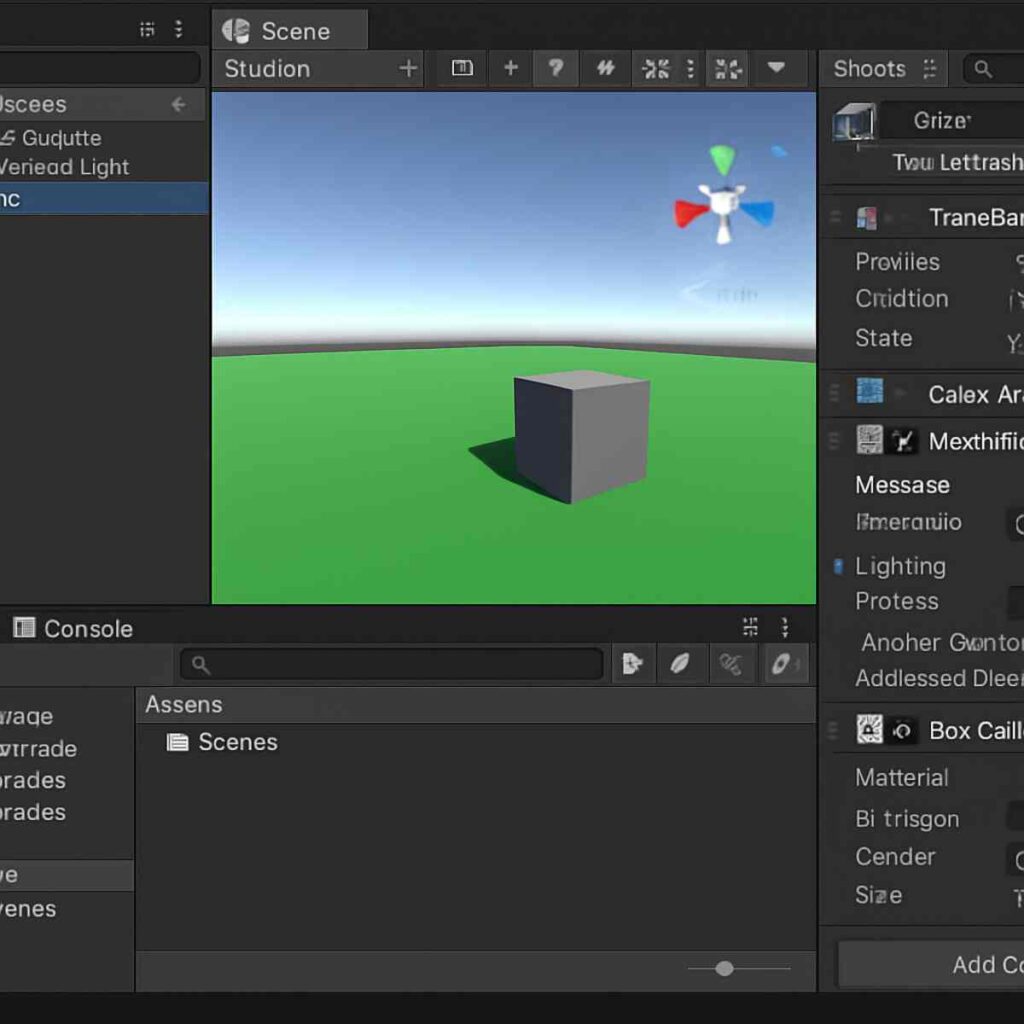This screenshot has height=1024, width=1024.
Task: Open the Console panel kebab menu
Action: point(784,627)
